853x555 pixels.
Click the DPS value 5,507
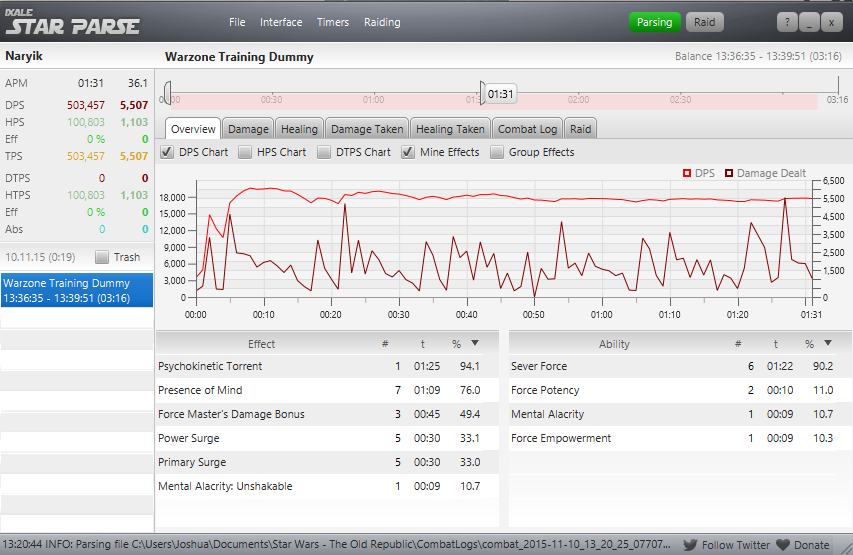tap(134, 105)
